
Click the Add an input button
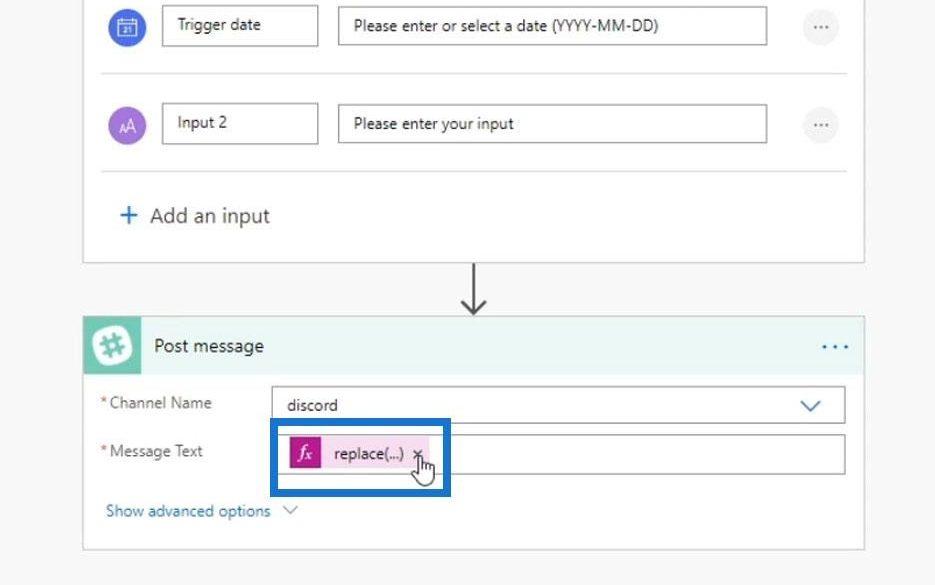tap(195, 216)
